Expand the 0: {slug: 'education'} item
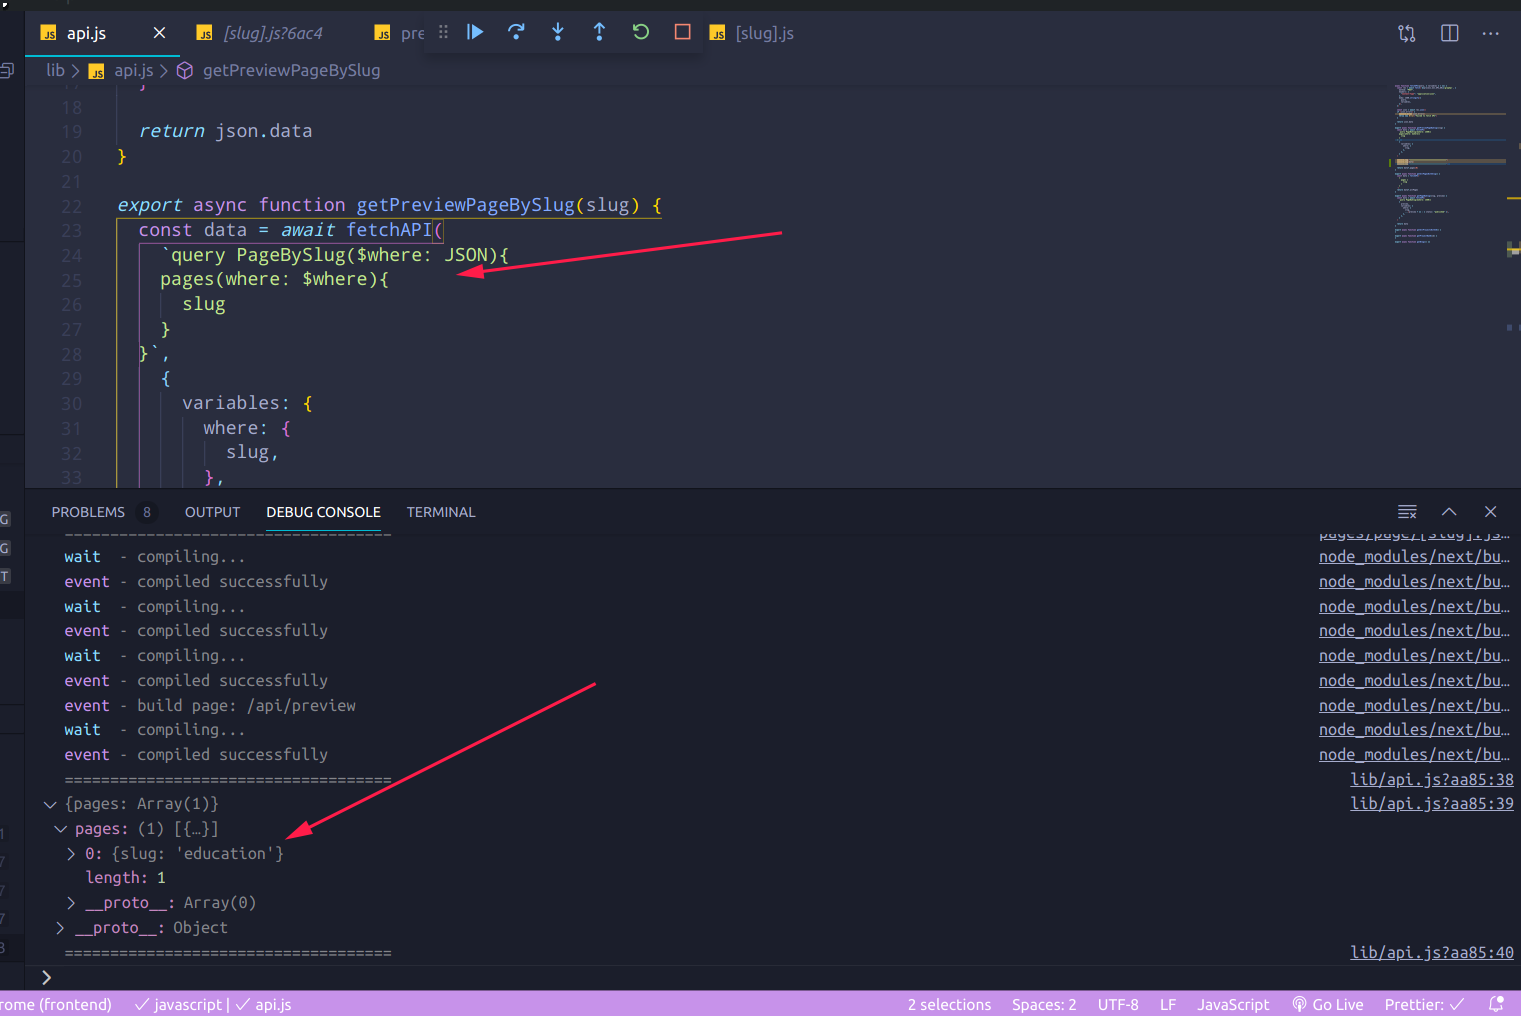This screenshot has height=1016, width=1521. point(71,854)
